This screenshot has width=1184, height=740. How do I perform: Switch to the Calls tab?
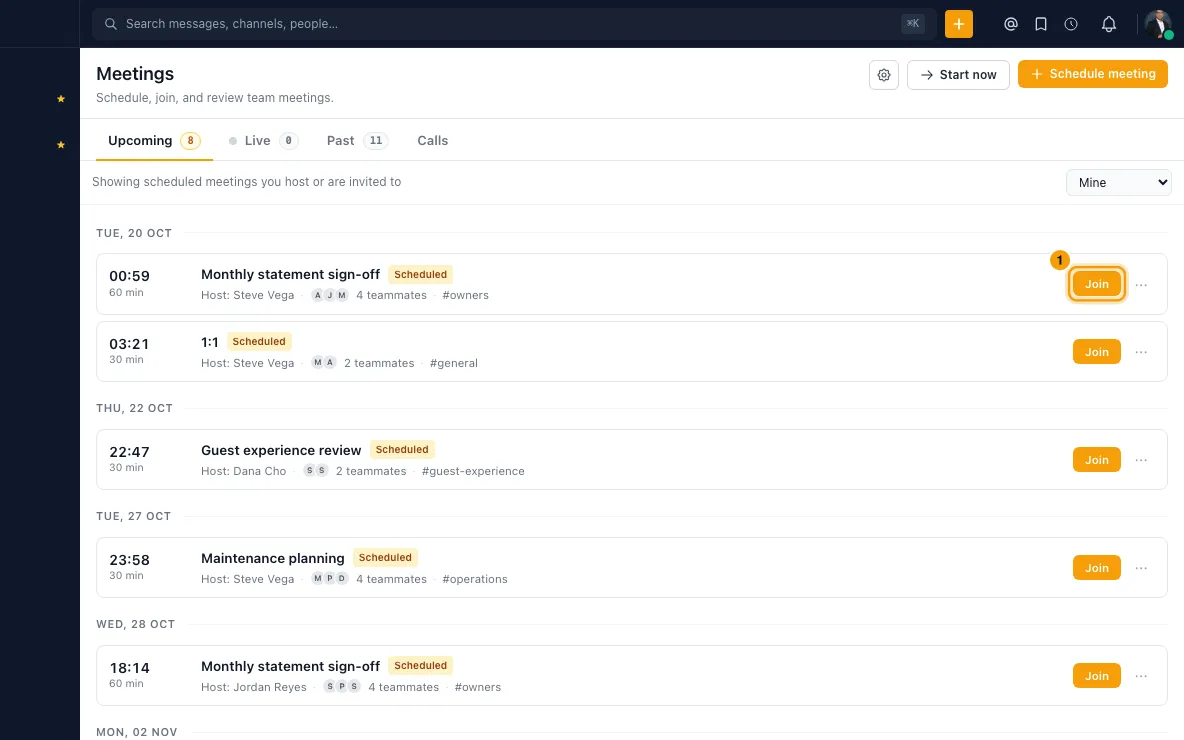[x=433, y=140]
